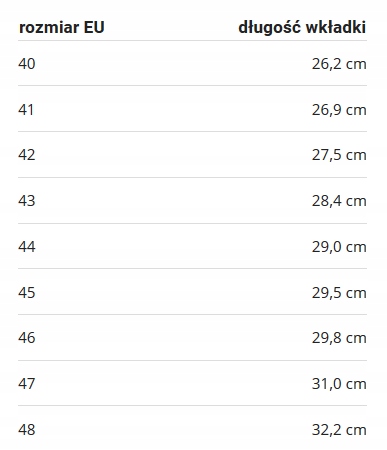
Task: Click the 26,9 cm insole length value
Action: coord(339,110)
